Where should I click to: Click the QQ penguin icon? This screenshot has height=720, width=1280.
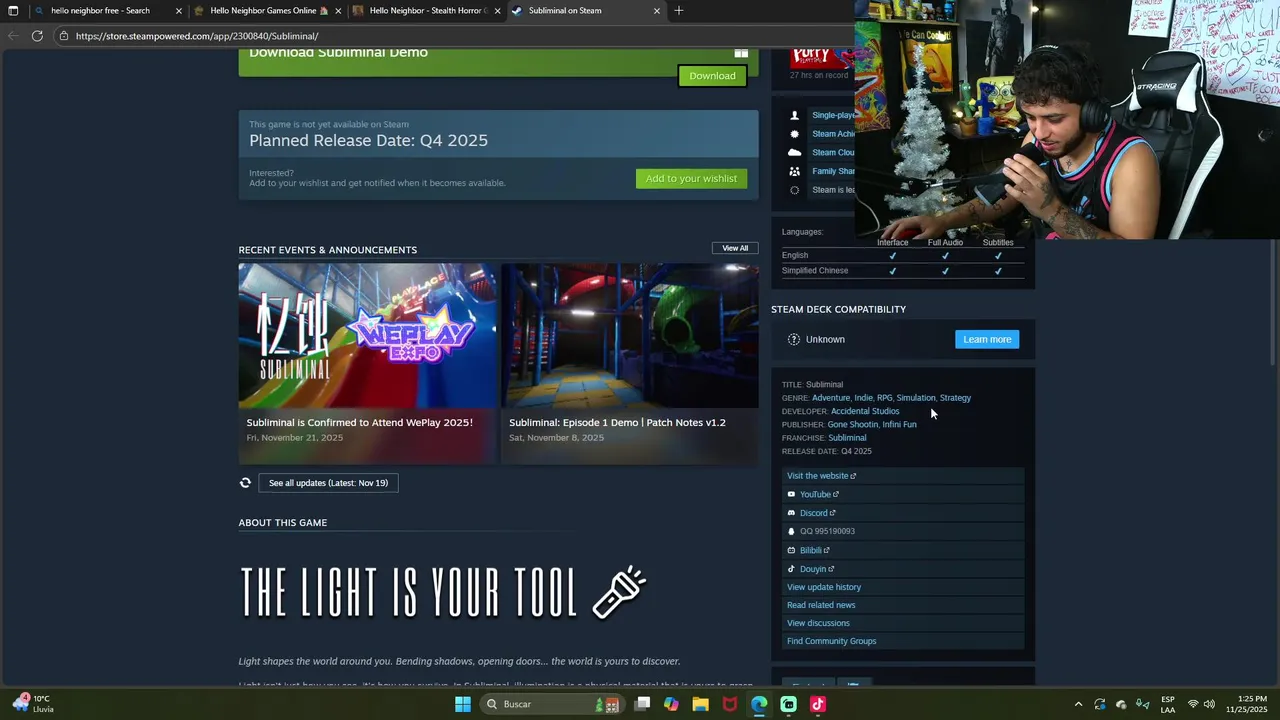pos(791,531)
